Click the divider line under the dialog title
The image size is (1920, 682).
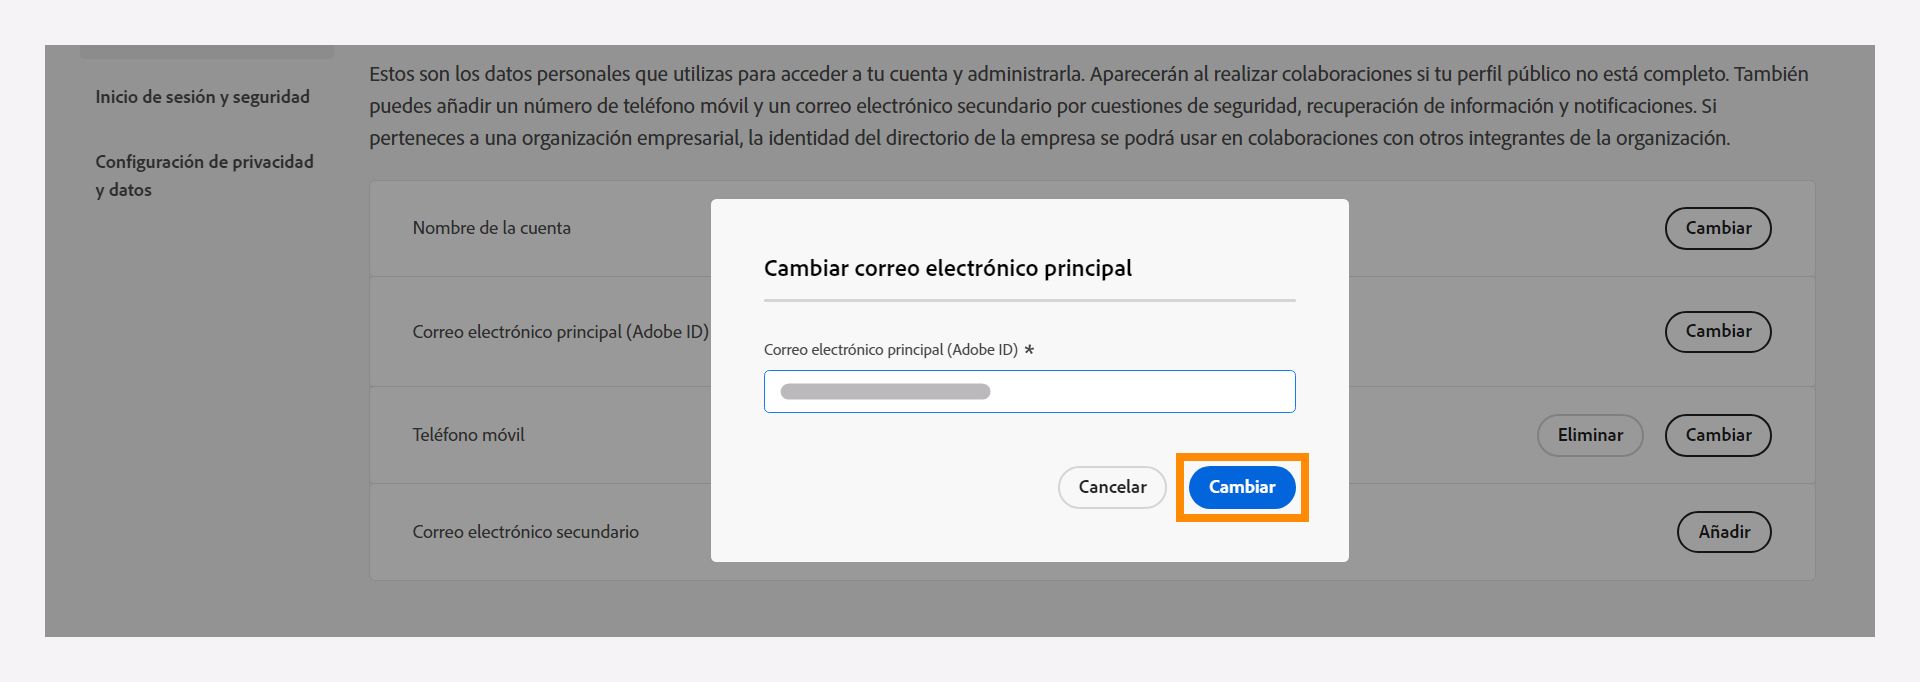tap(1029, 303)
